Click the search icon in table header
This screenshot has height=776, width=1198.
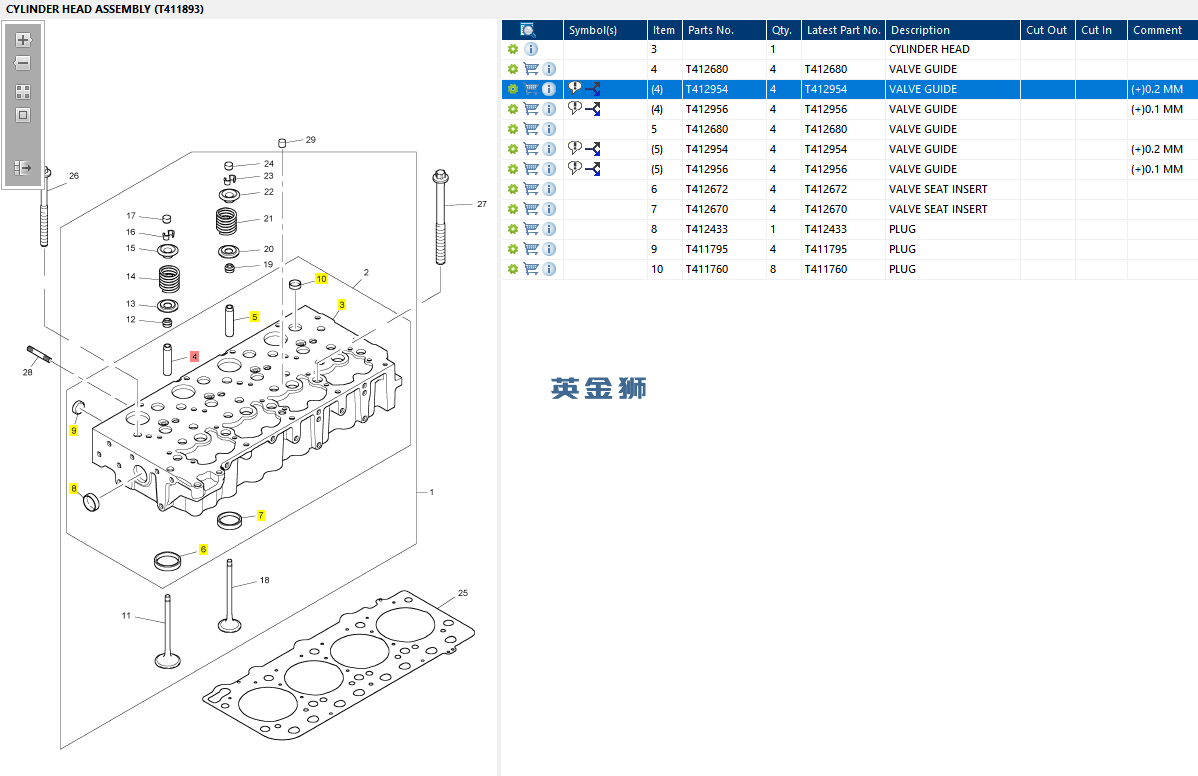[528, 30]
